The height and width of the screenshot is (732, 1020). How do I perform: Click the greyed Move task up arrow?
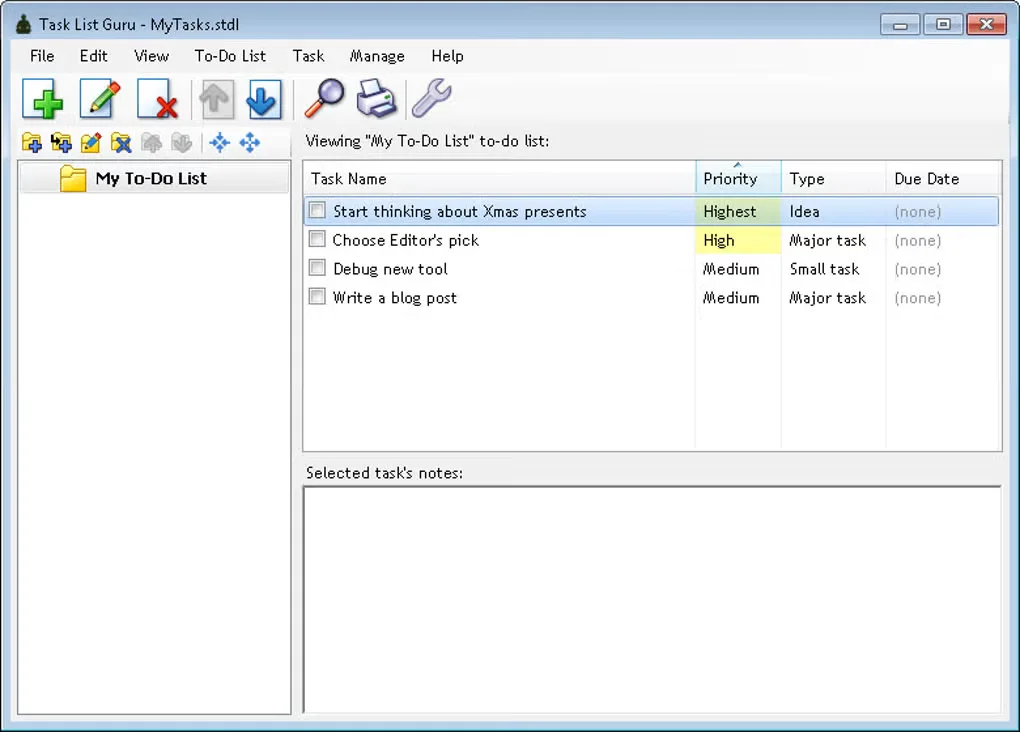pyautogui.click(x=215, y=99)
